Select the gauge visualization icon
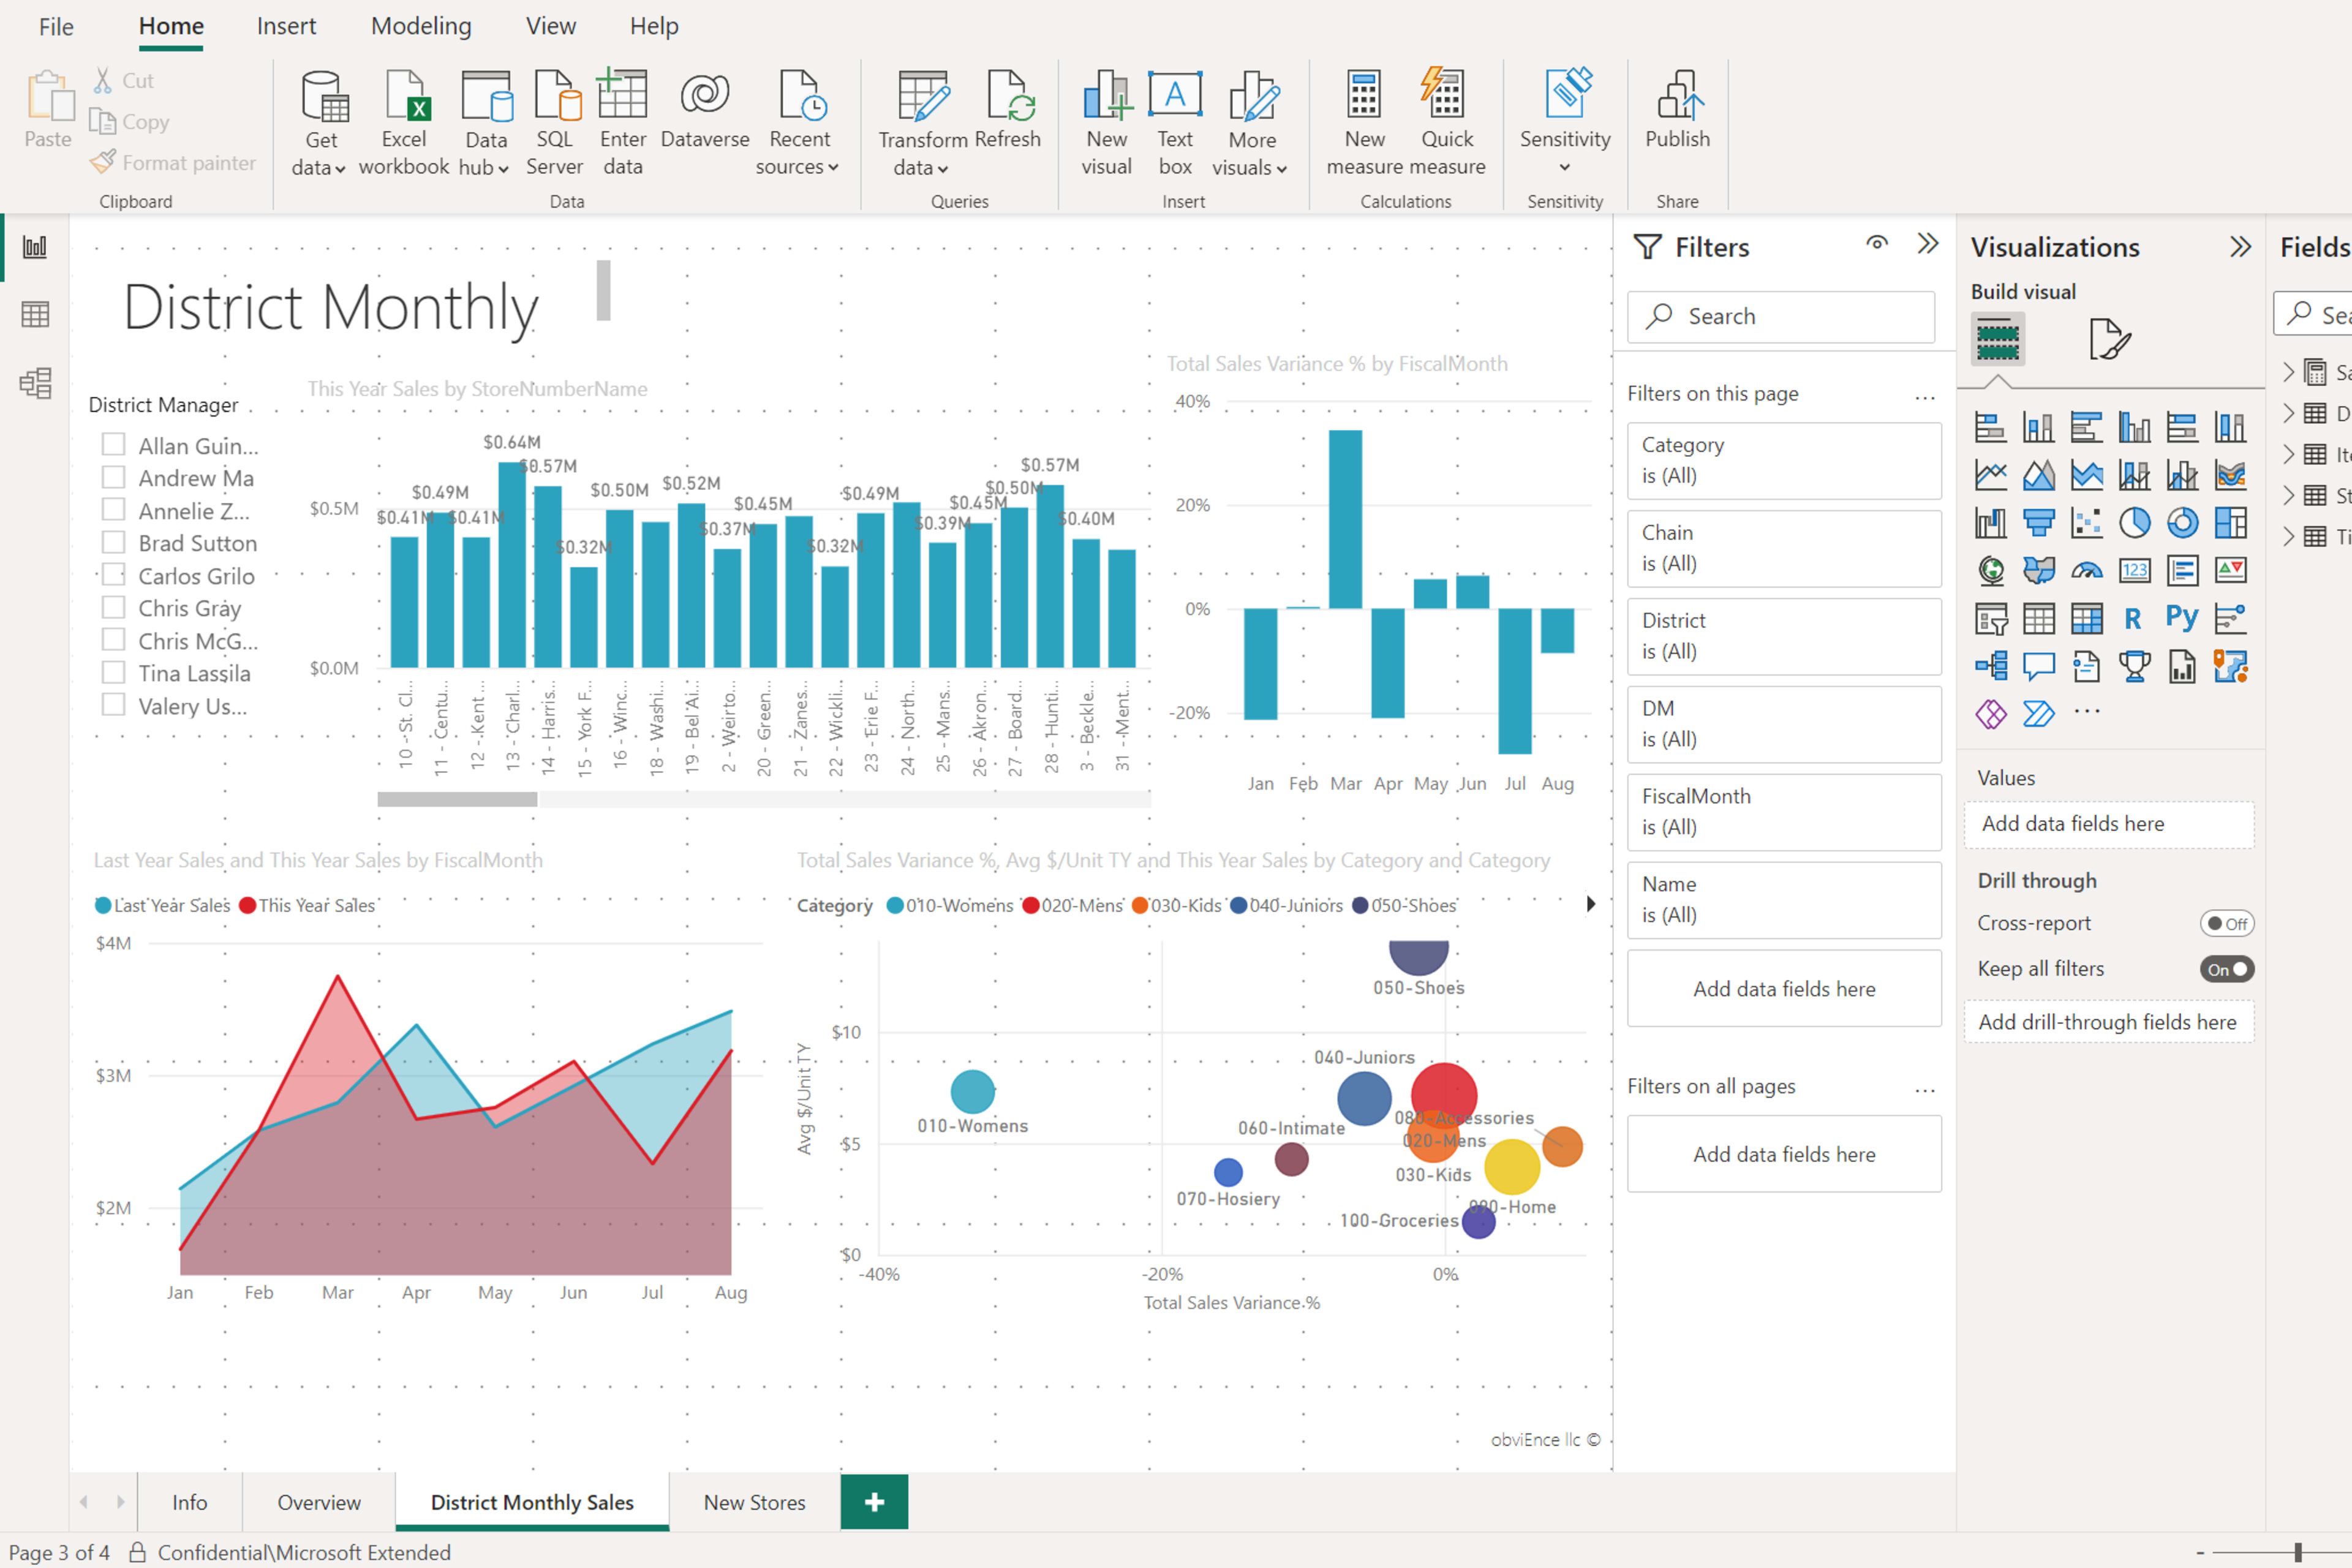The height and width of the screenshot is (1568, 2352). coord(2087,570)
